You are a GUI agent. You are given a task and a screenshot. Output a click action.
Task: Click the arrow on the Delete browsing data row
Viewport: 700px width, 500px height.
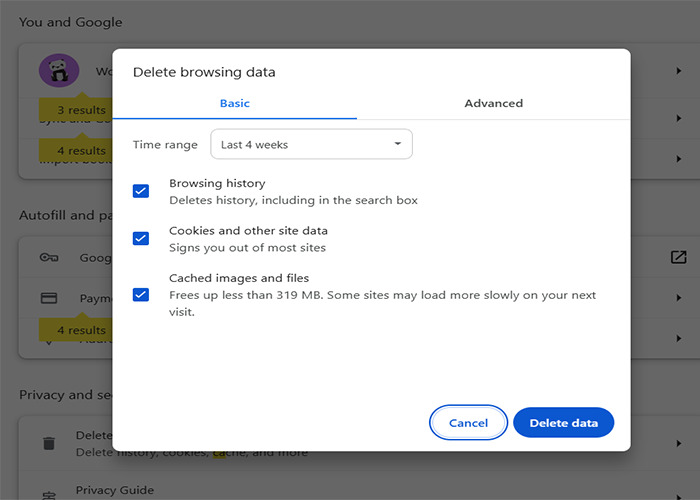click(x=678, y=443)
